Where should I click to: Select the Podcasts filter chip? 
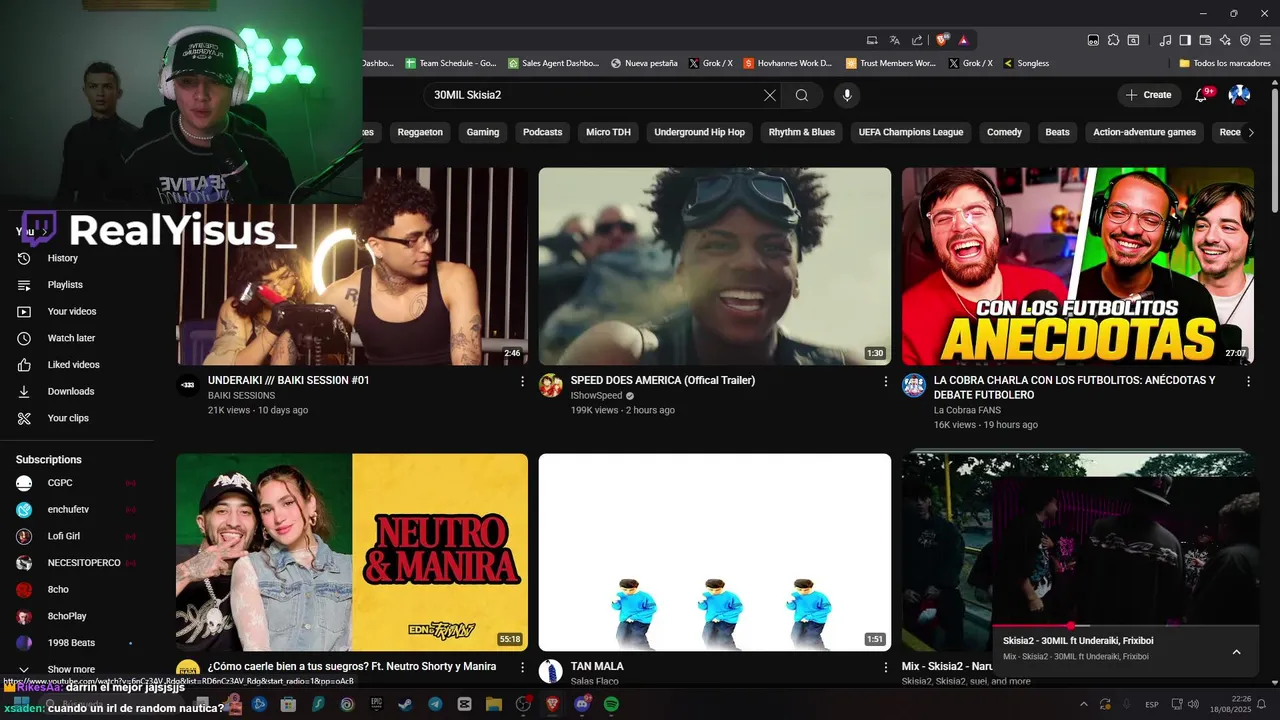coord(543,132)
